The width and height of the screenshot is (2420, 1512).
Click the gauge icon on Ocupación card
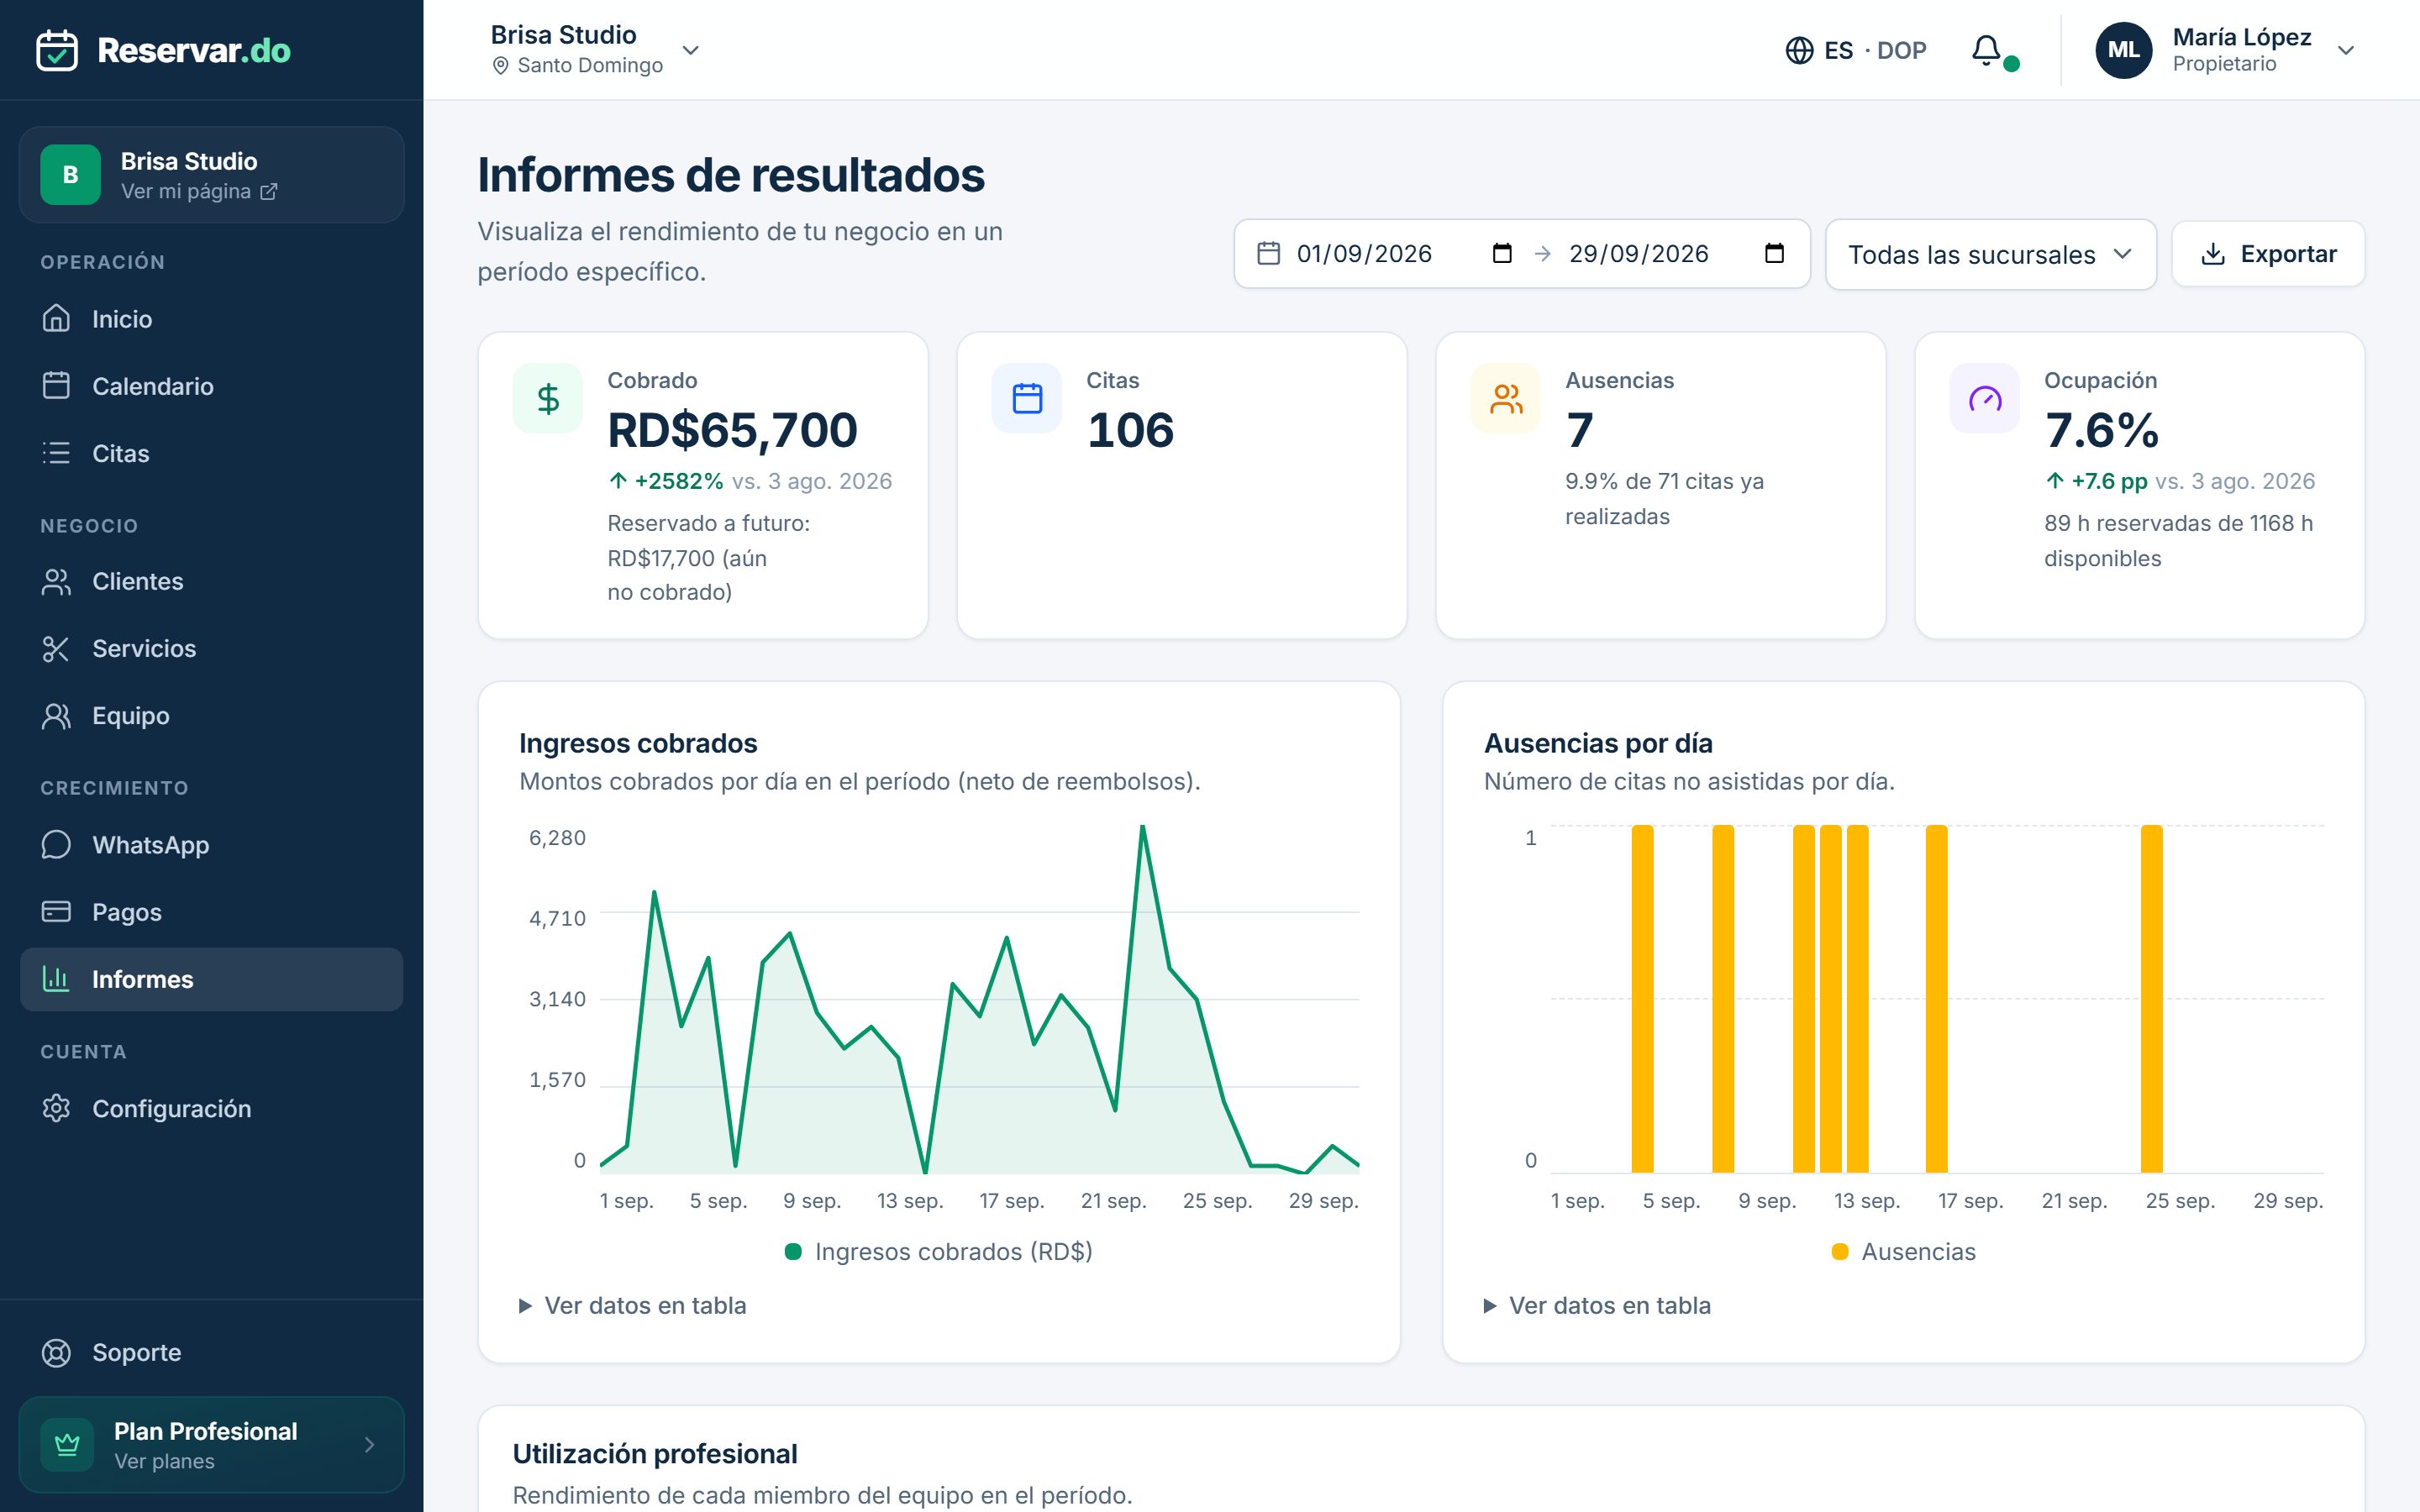1985,398
